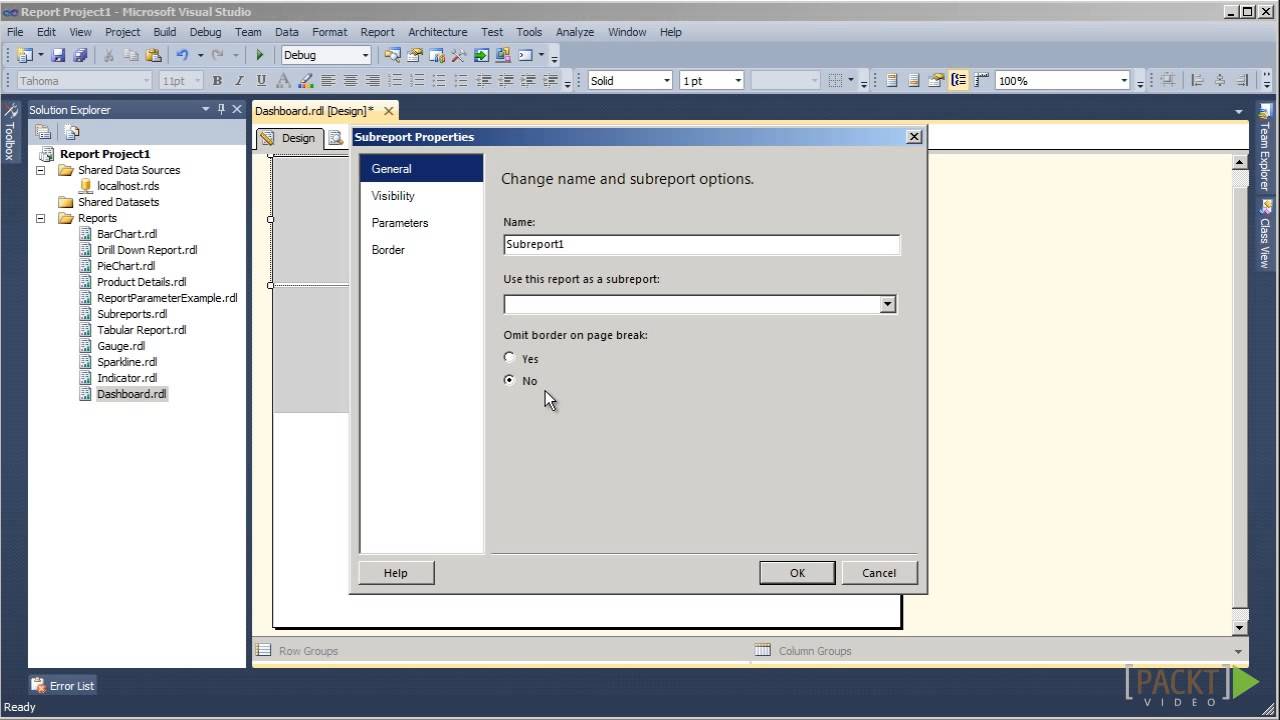This screenshot has height=720, width=1280.
Task: Align text left in the format toolbar
Action: [x=328, y=81]
